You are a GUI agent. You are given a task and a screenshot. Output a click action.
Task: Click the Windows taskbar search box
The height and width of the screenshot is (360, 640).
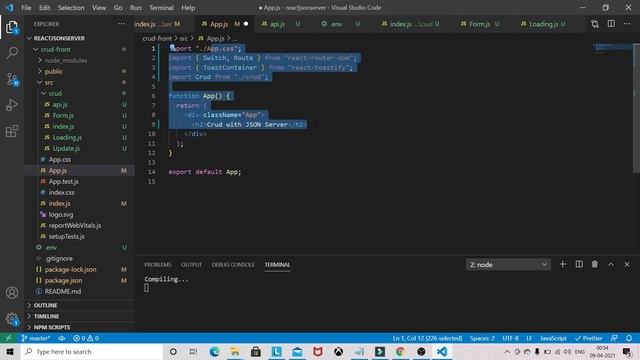click(92, 351)
